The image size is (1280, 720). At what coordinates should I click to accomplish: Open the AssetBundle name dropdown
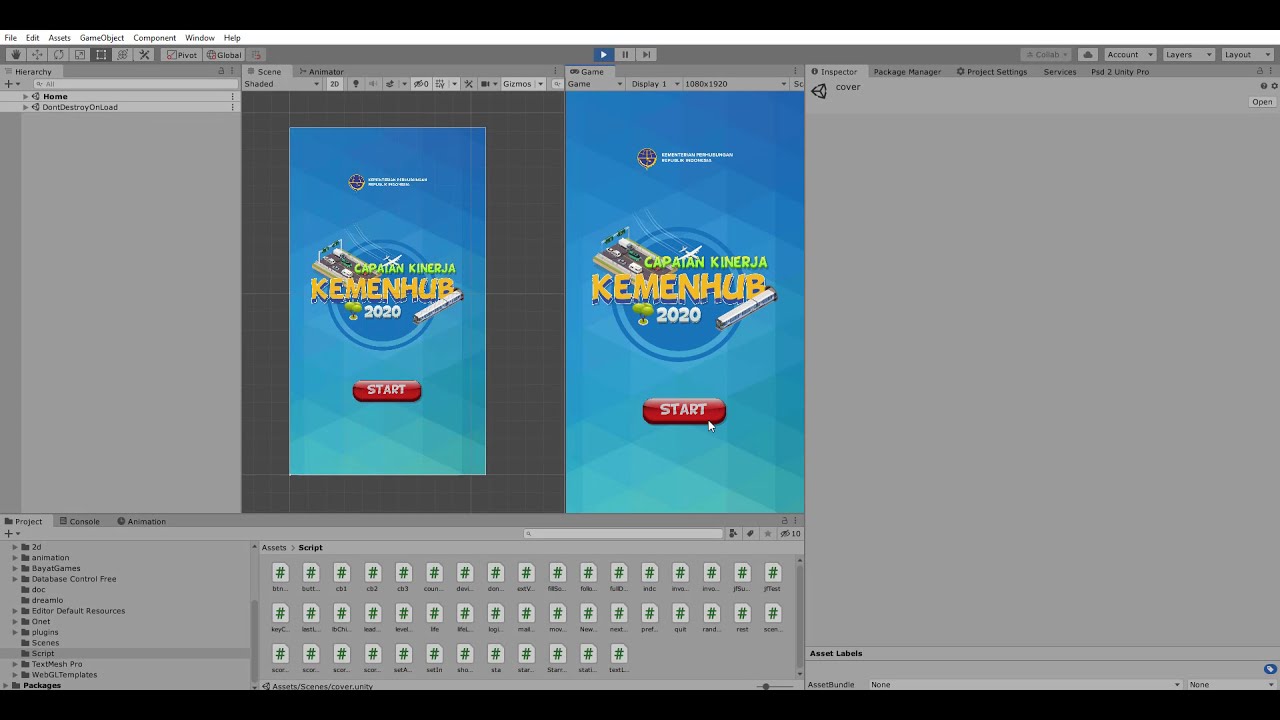click(x=1025, y=685)
